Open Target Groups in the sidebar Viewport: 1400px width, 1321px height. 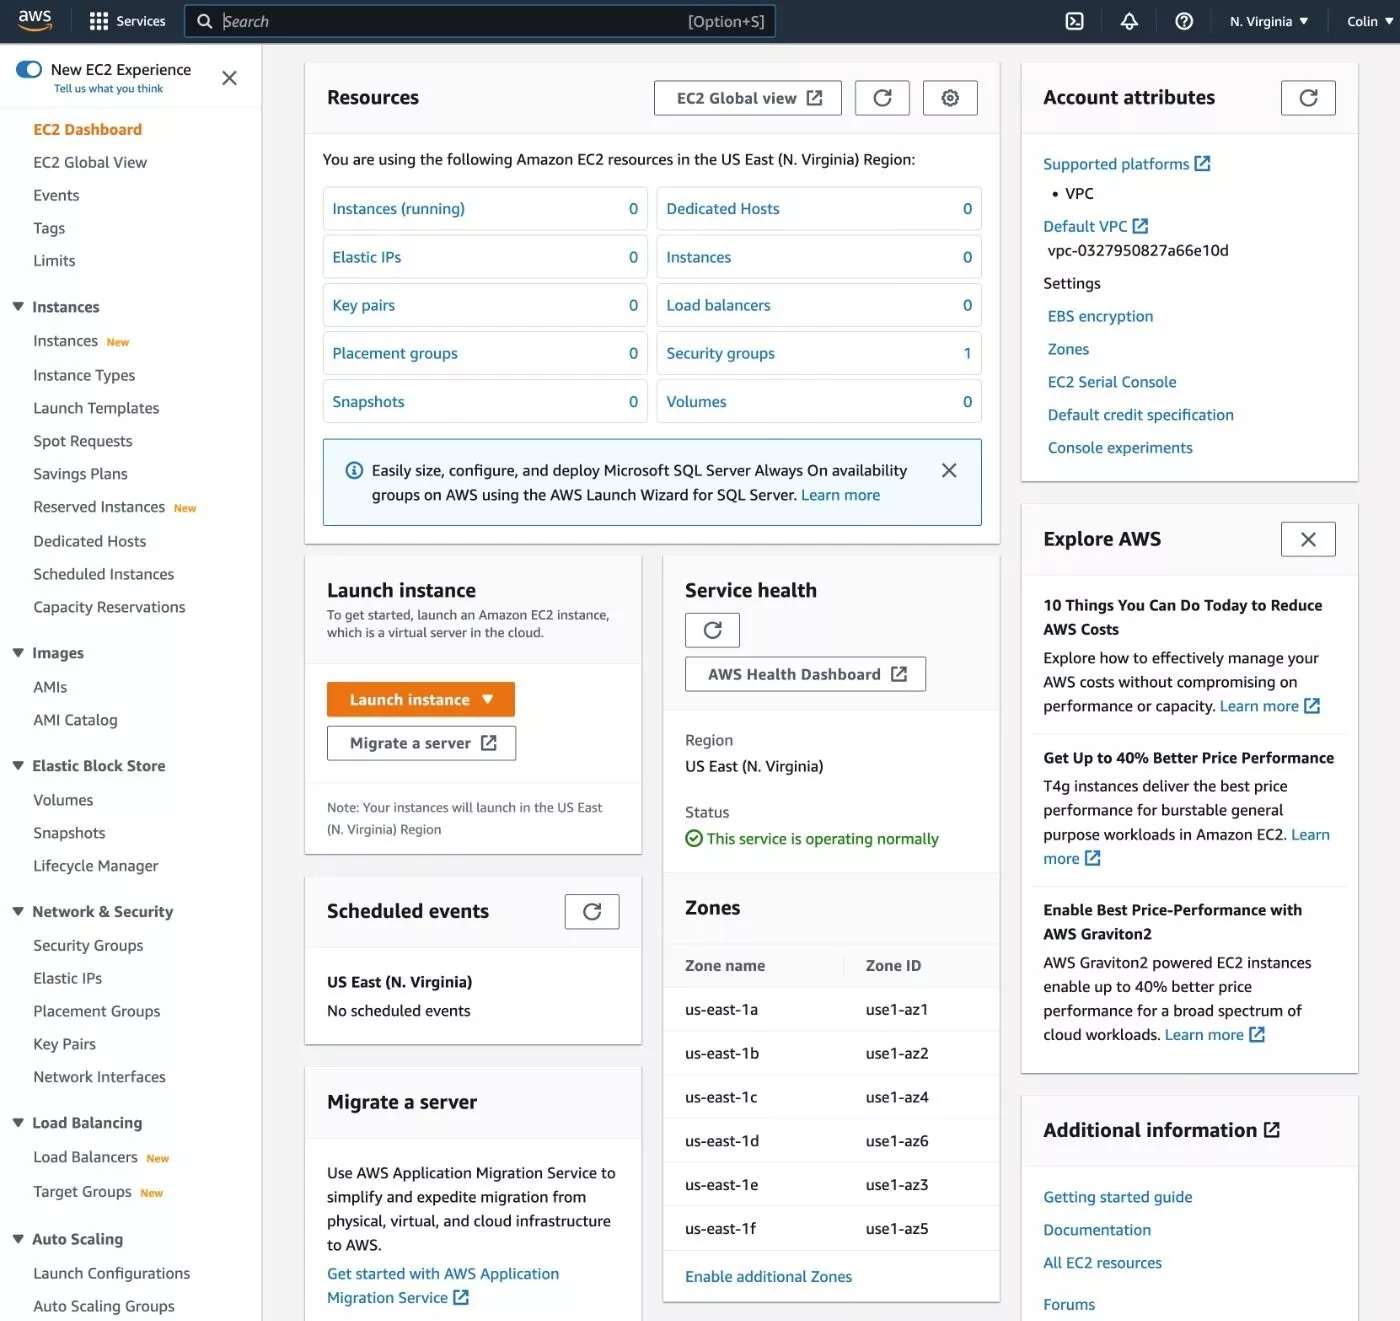(82, 1191)
